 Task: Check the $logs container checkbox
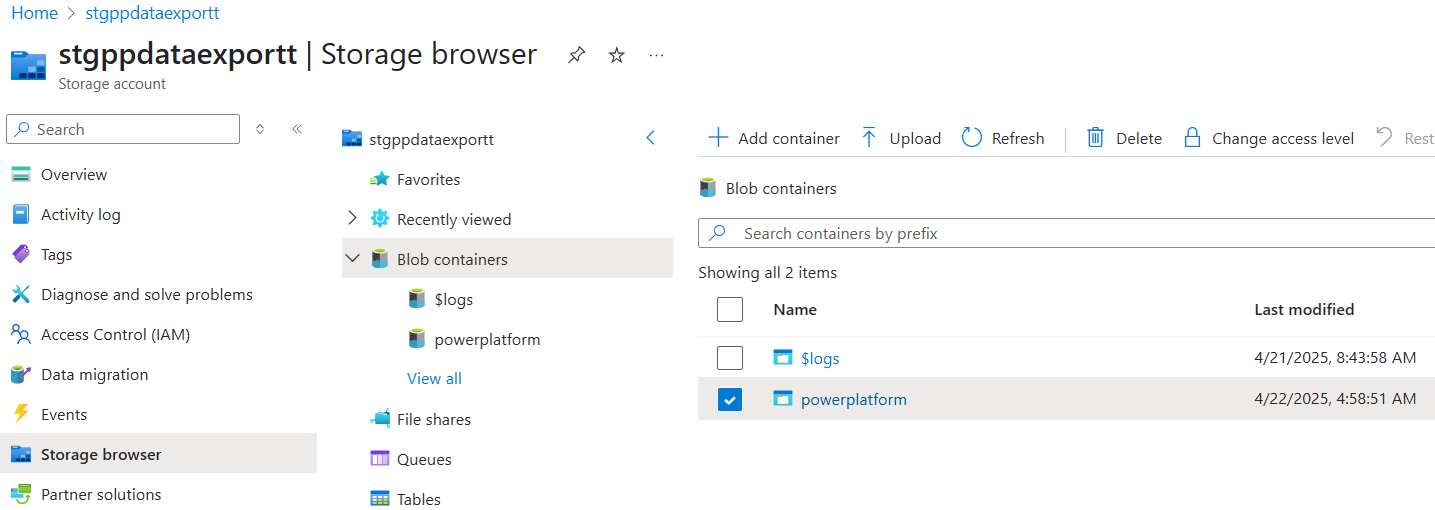[730, 358]
